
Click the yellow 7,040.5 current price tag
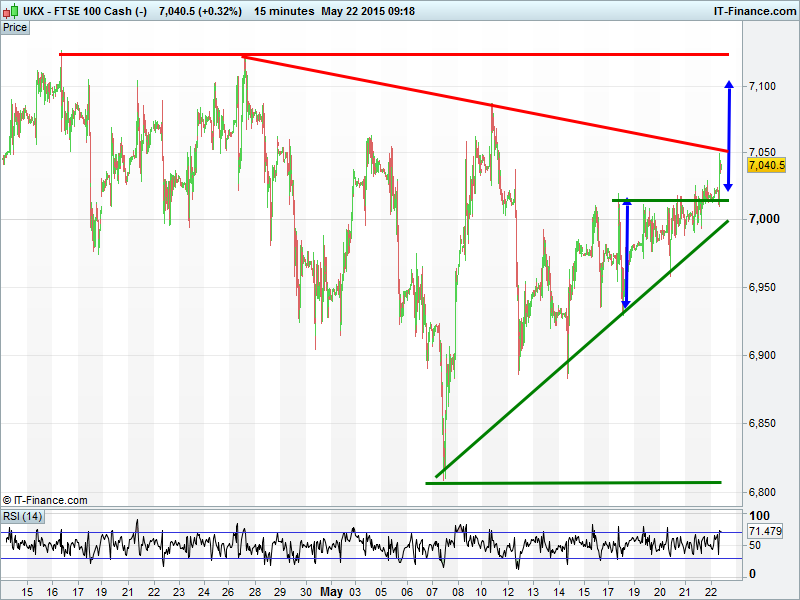pos(766,165)
